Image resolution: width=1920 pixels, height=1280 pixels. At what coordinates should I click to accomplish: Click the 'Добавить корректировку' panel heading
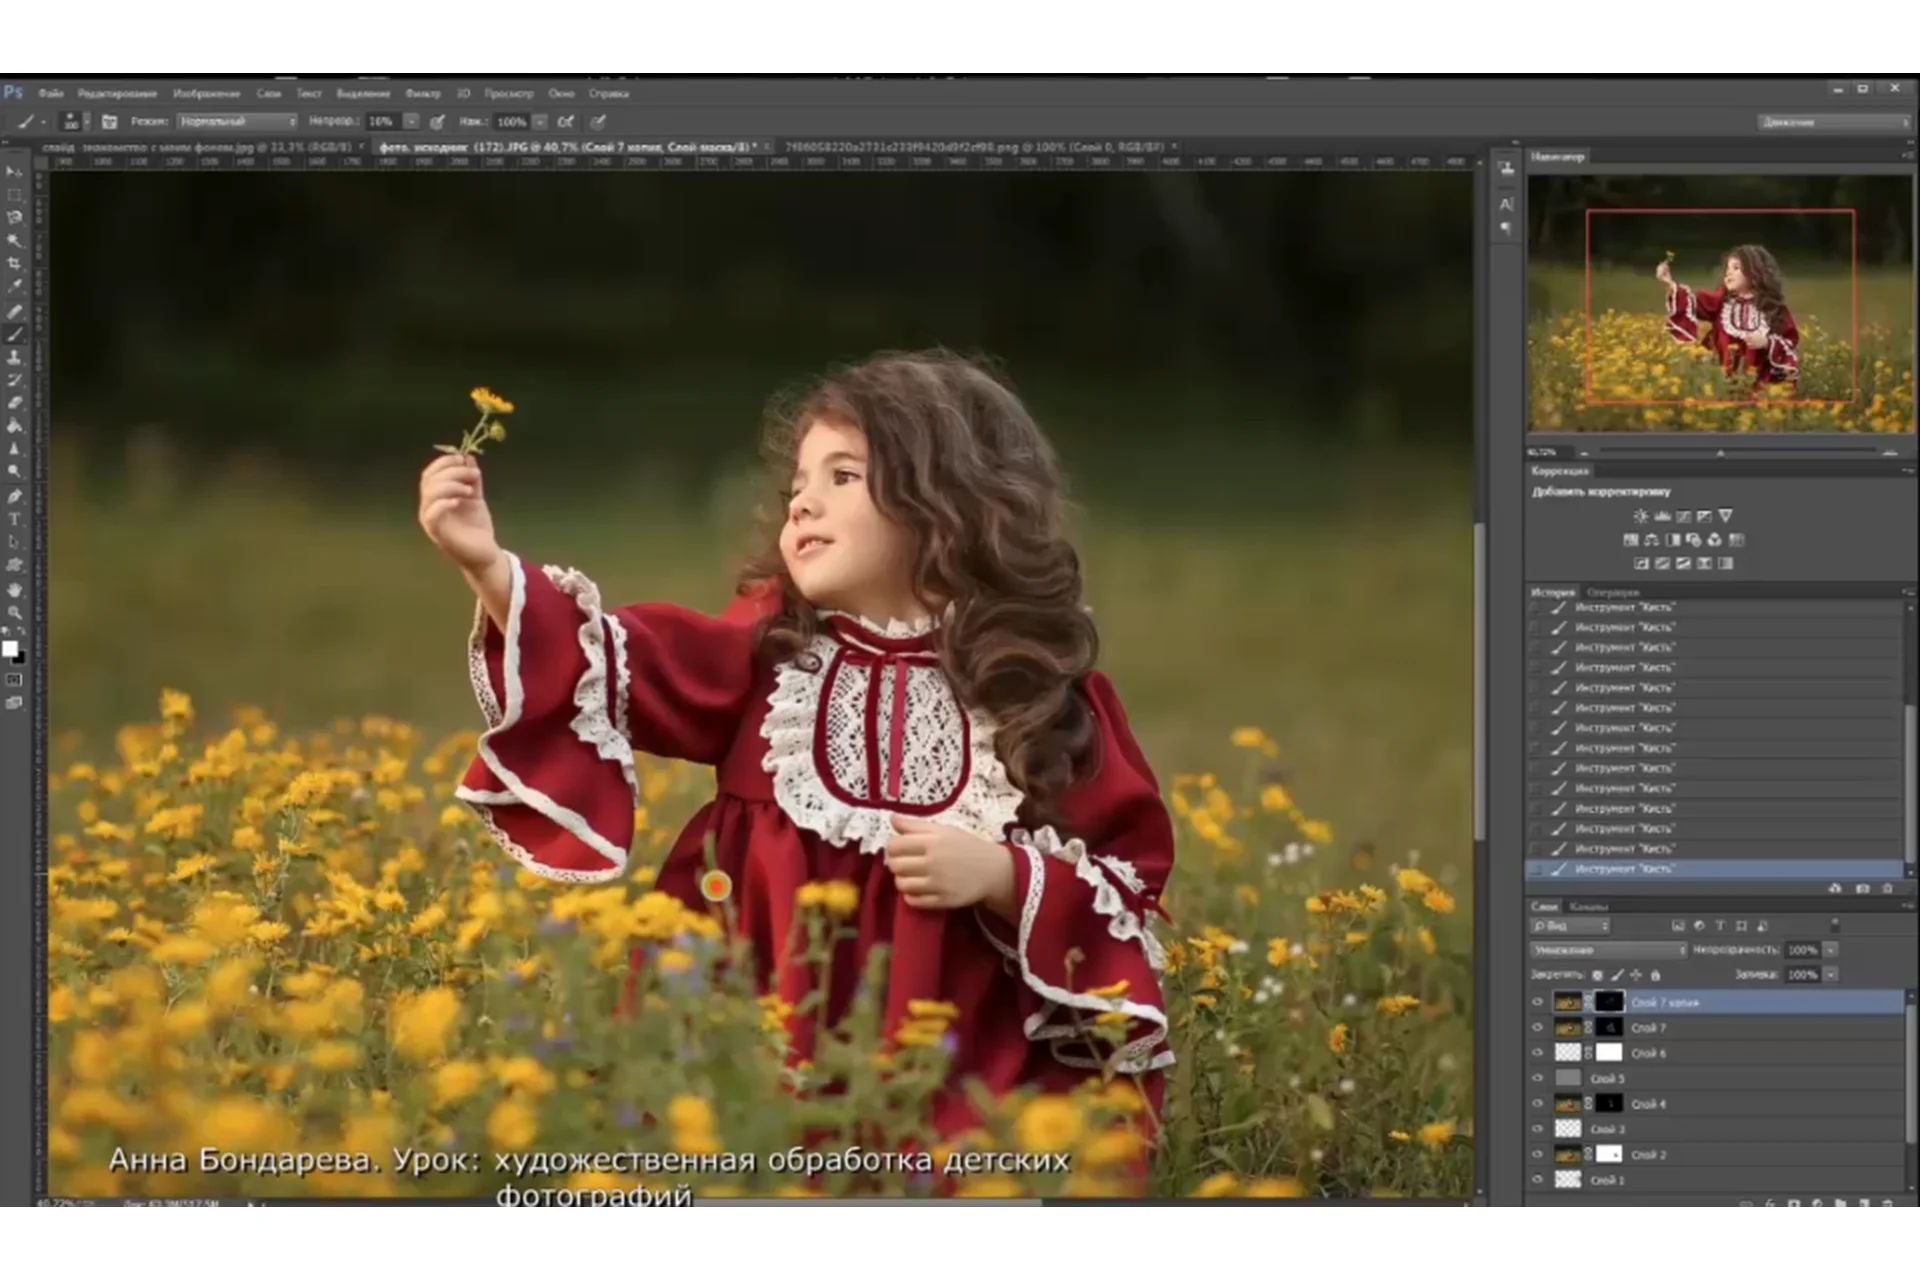1600,491
